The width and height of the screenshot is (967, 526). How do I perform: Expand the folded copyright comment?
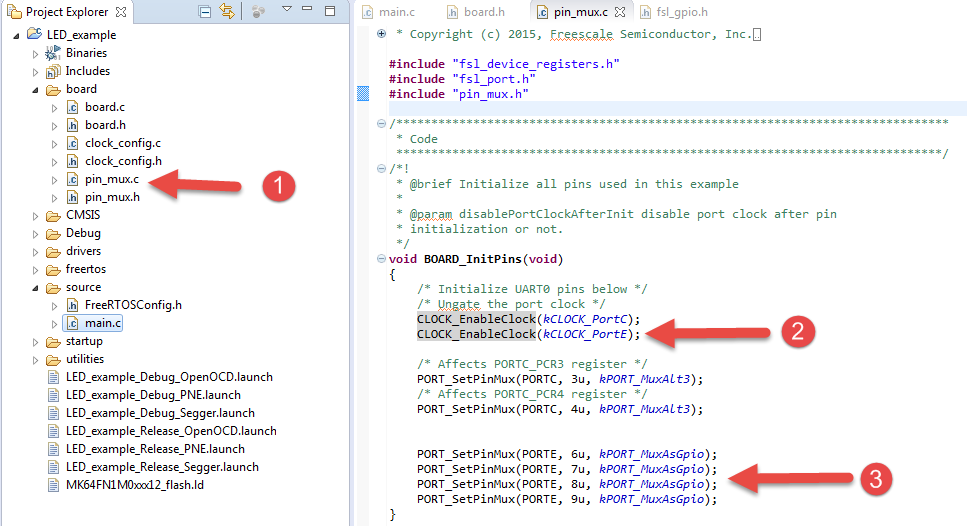(x=381, y=34)
